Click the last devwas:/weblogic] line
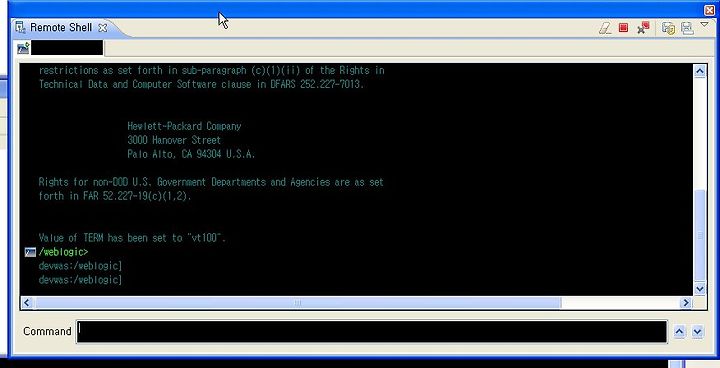The height and width of the screenshot is (368, 720). (80, 279)
